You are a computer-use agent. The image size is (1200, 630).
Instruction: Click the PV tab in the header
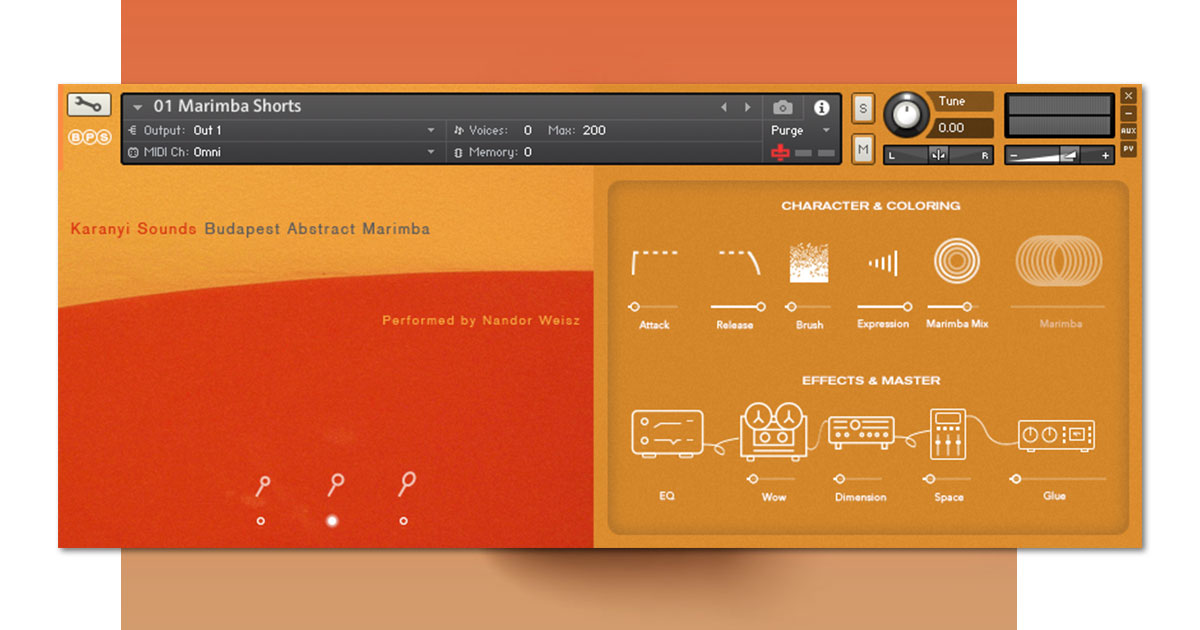1128,148
